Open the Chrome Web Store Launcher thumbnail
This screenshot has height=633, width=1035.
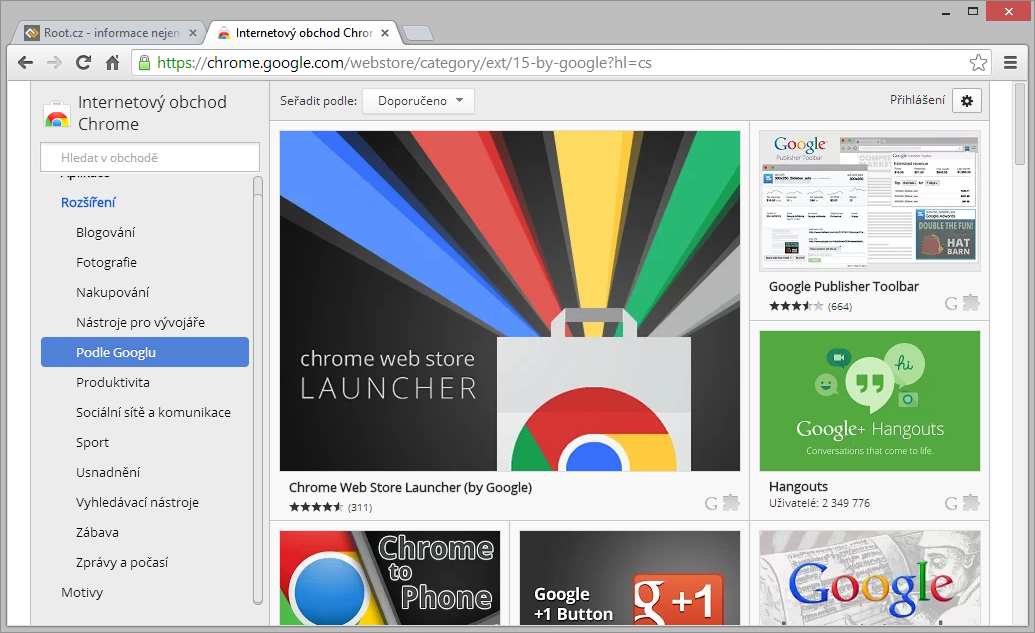(510, 300)
